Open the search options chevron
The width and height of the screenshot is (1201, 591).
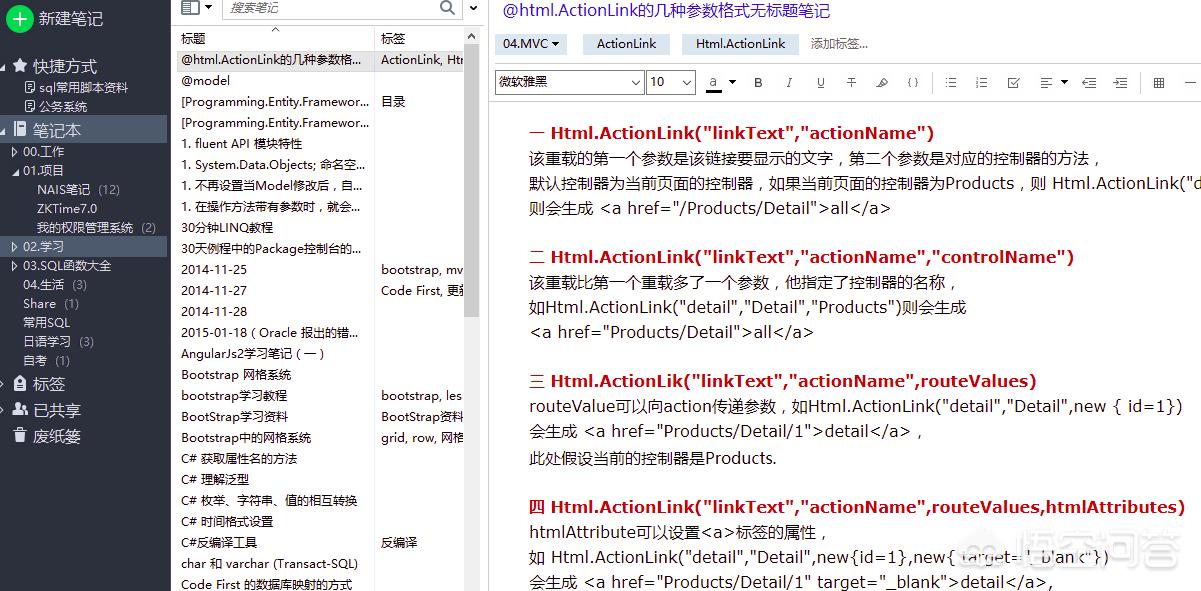tap(474, 8)
